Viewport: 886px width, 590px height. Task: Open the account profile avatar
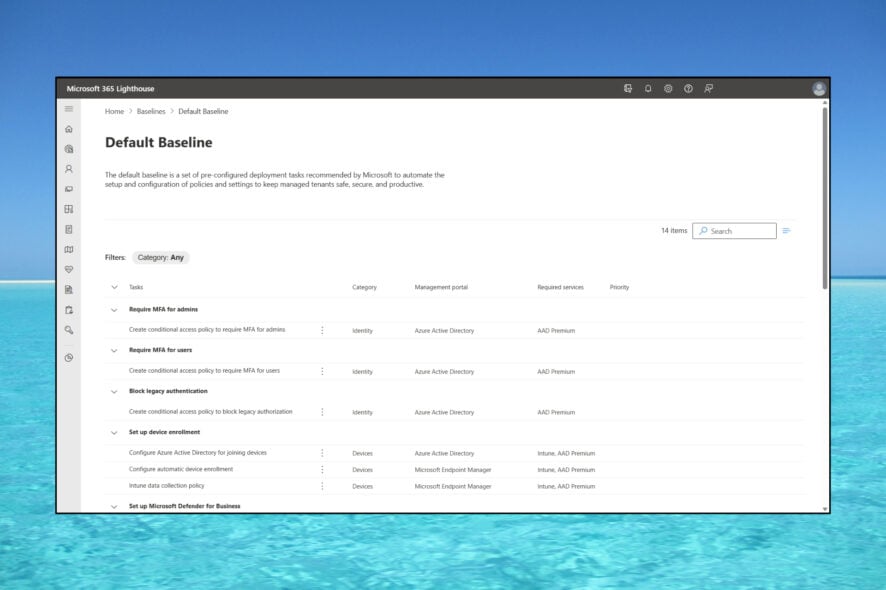click(819, 89)
